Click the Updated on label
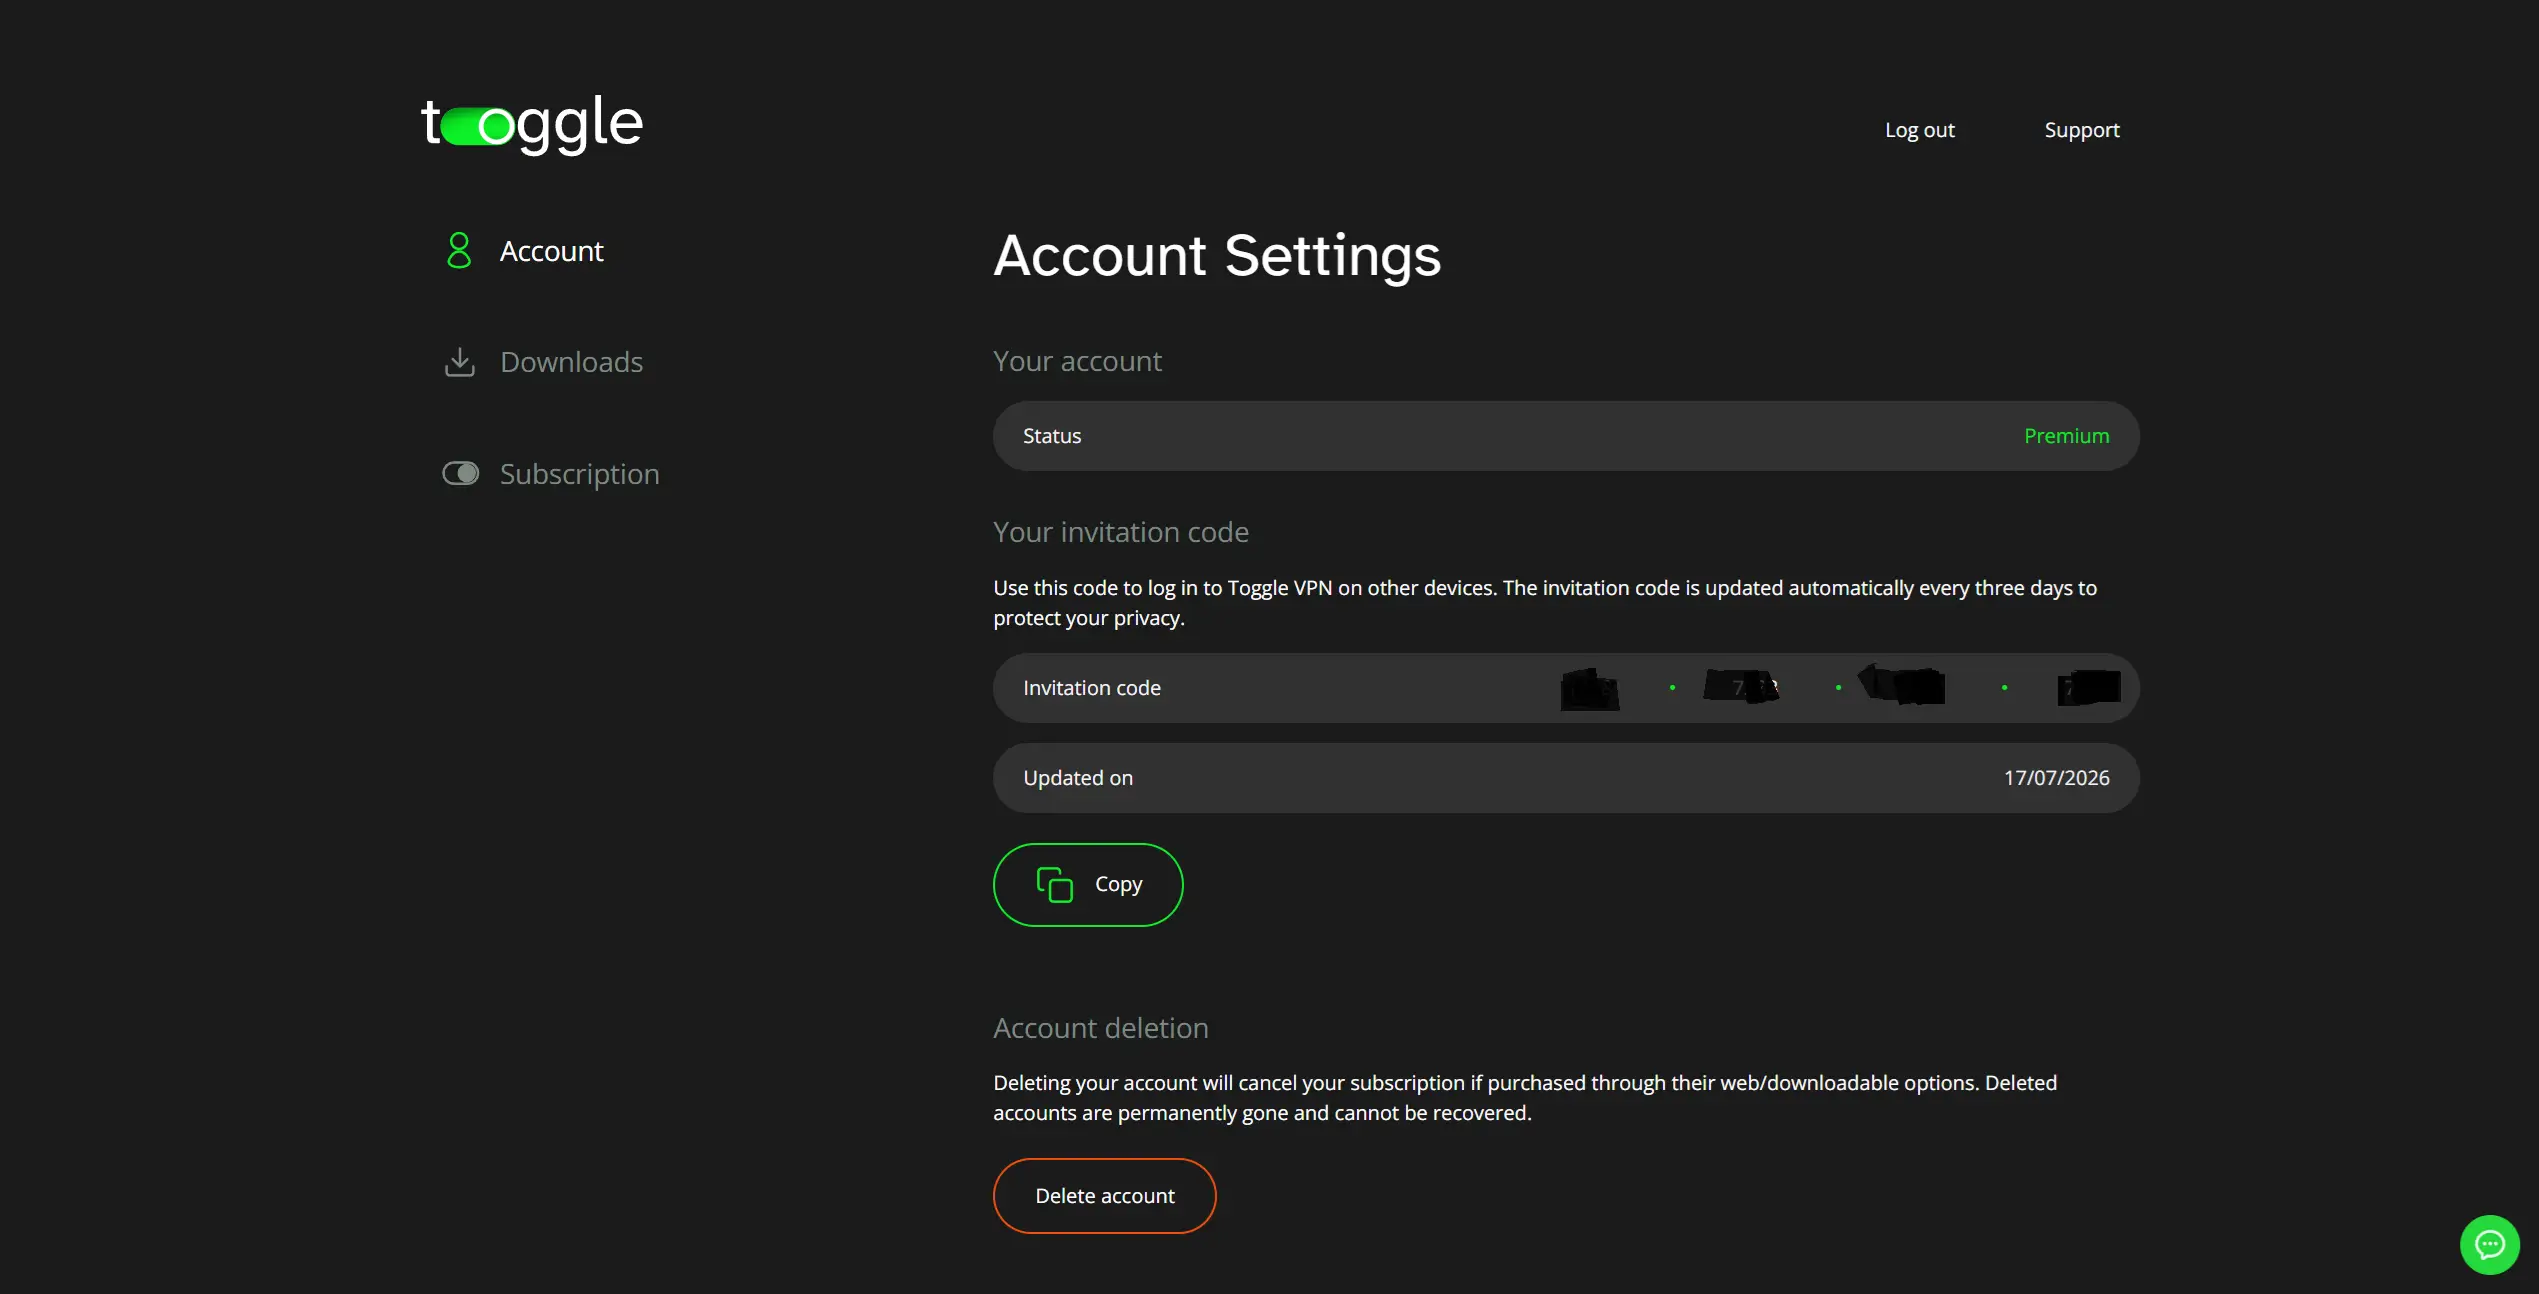The width and height of the screenshot is (2539, 1294). tap(1078, 778)
